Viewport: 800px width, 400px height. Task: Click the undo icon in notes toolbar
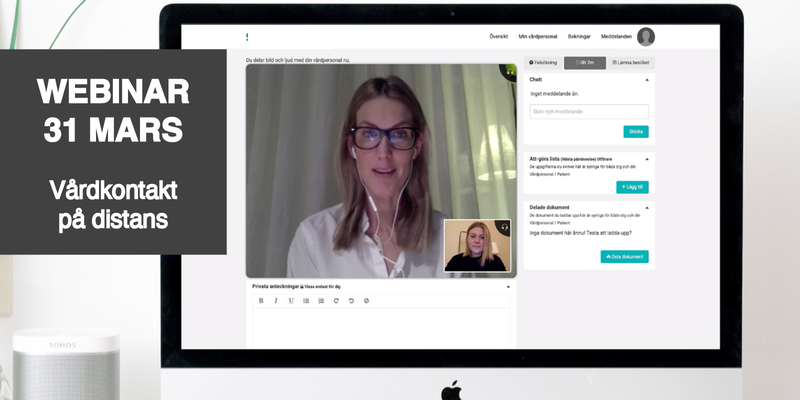tap(351, 301)
